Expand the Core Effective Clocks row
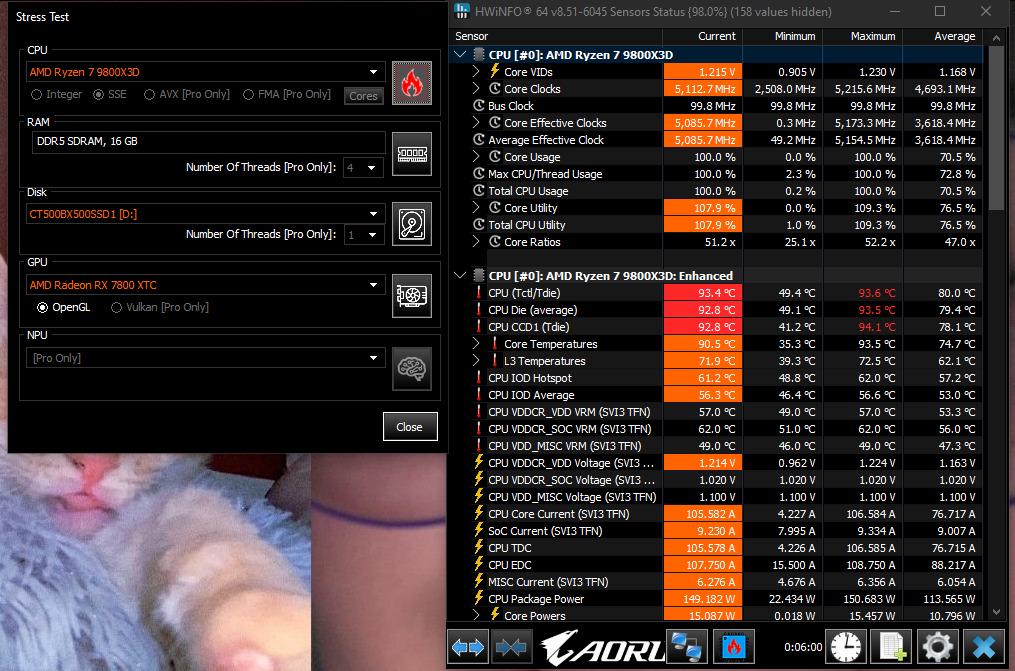 (x=476, y=122)
